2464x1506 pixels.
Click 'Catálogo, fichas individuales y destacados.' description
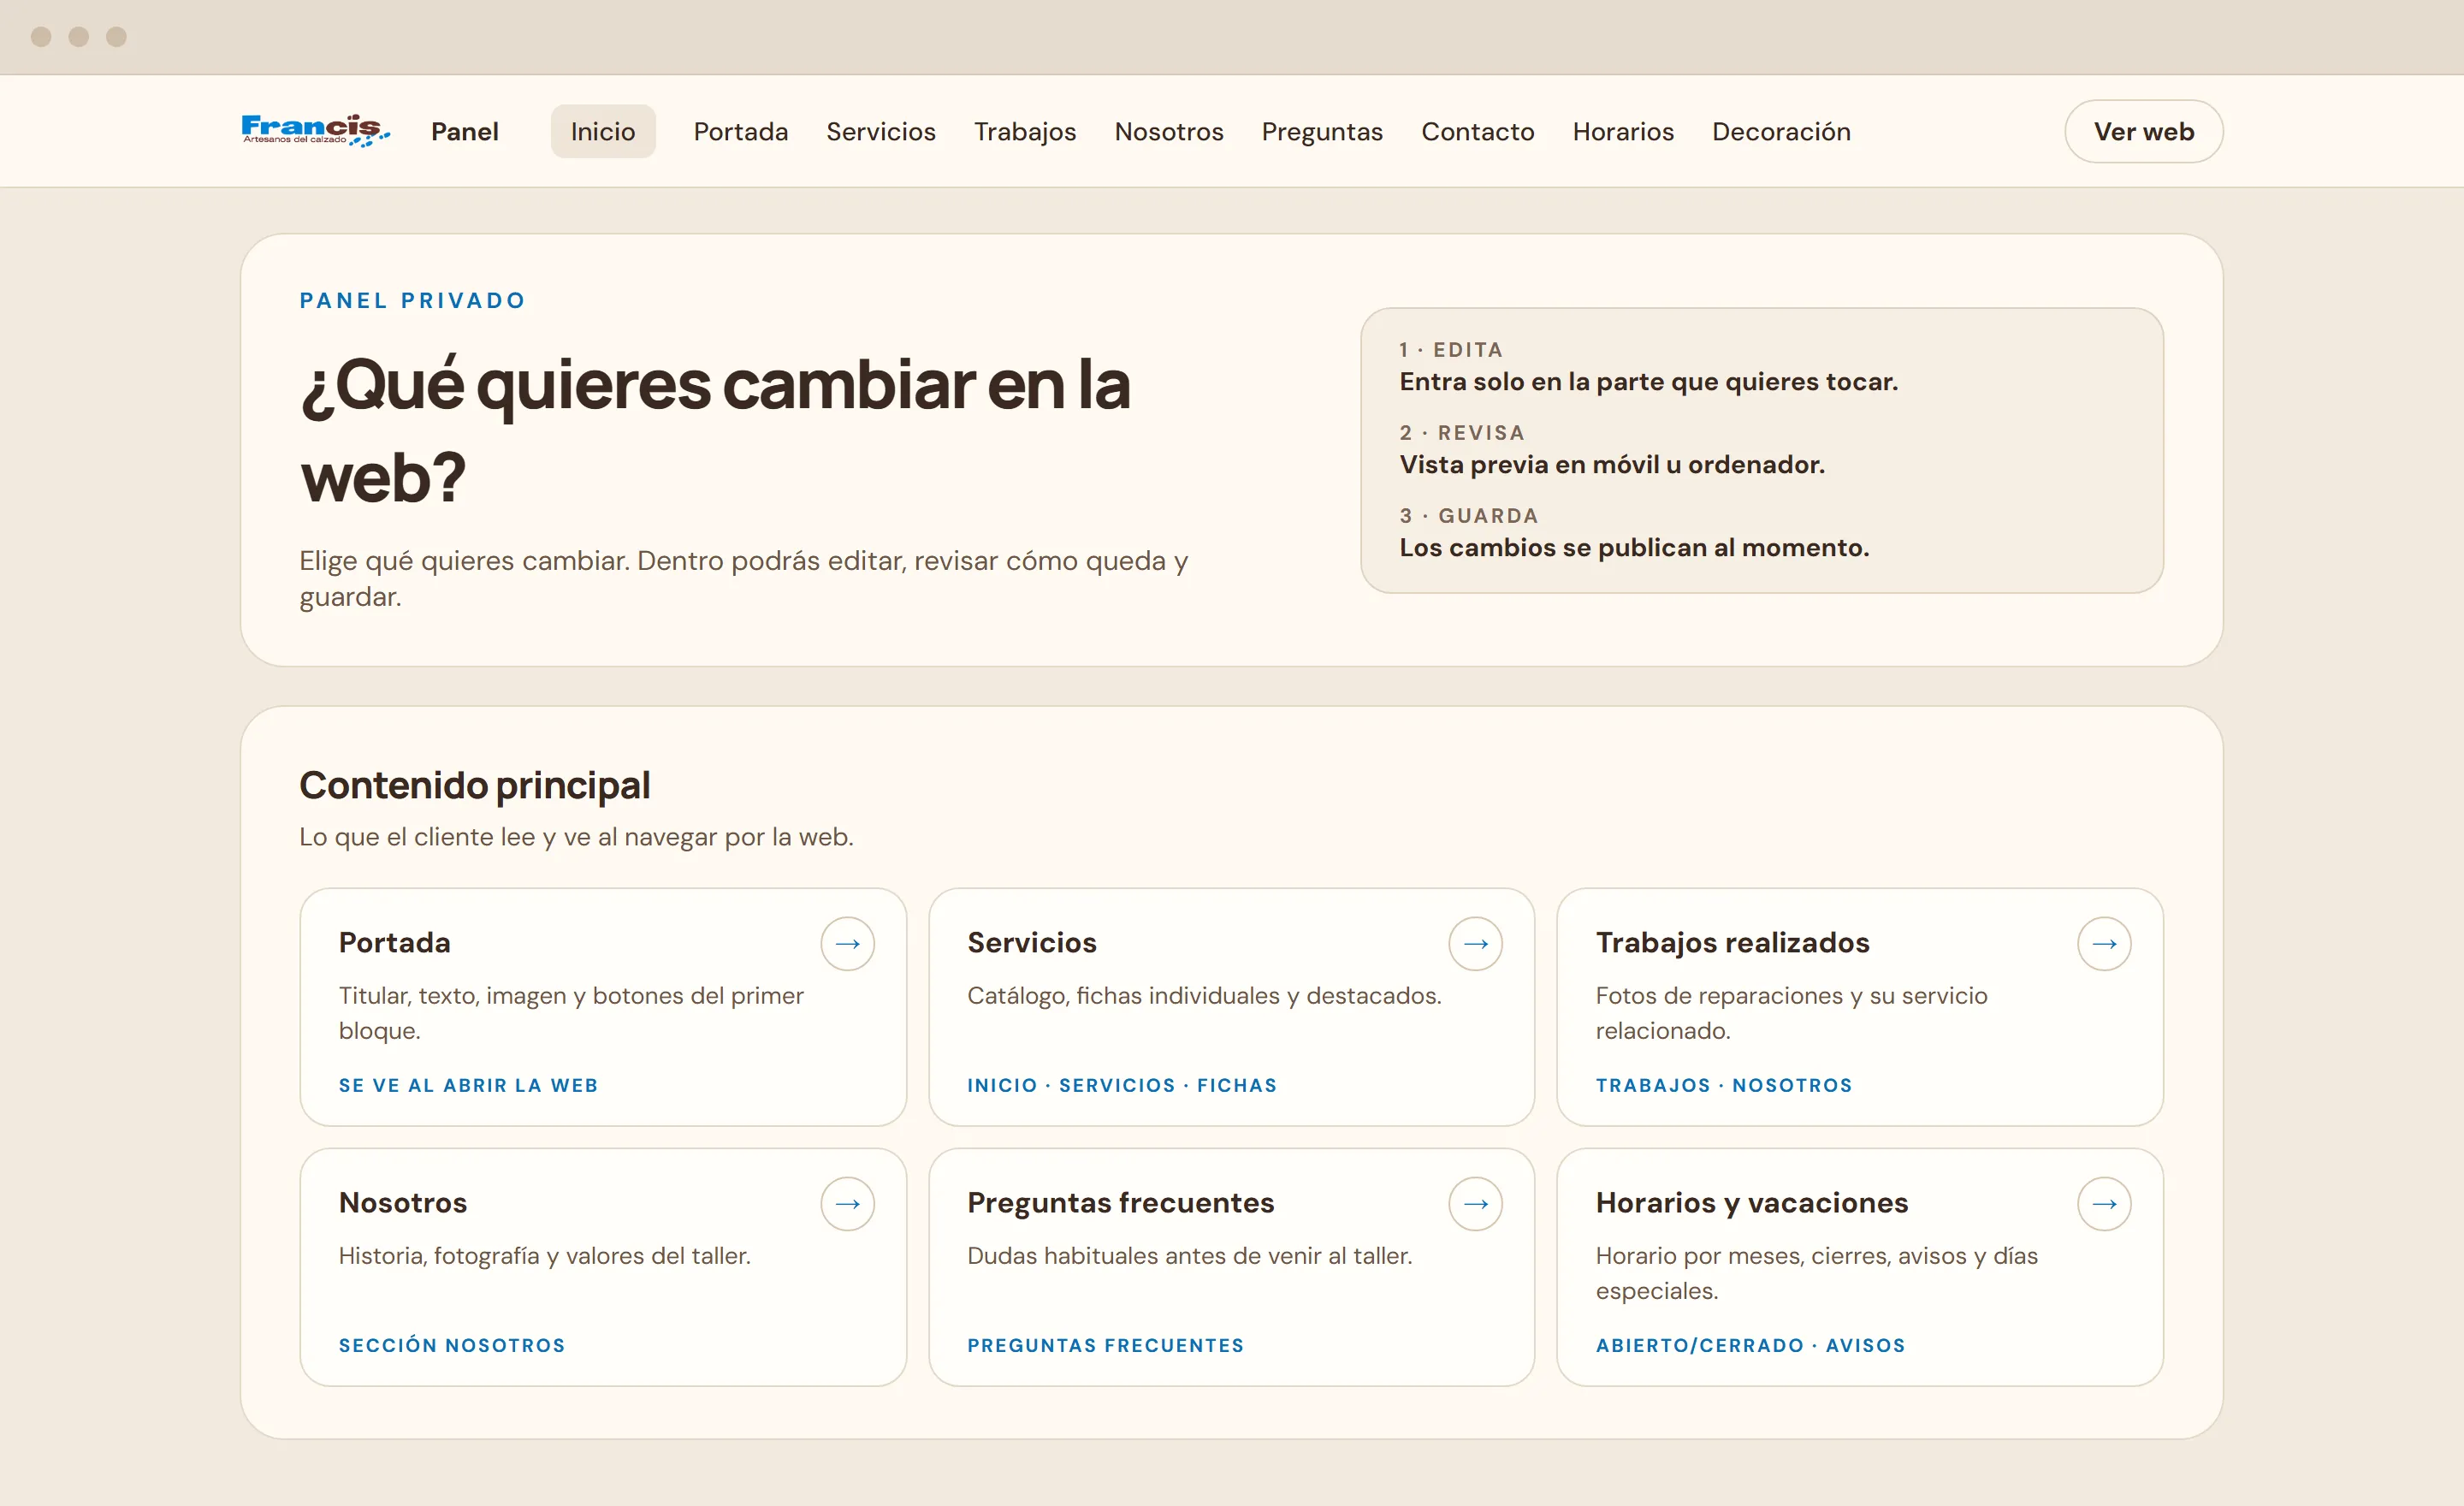click(1204, 995)
